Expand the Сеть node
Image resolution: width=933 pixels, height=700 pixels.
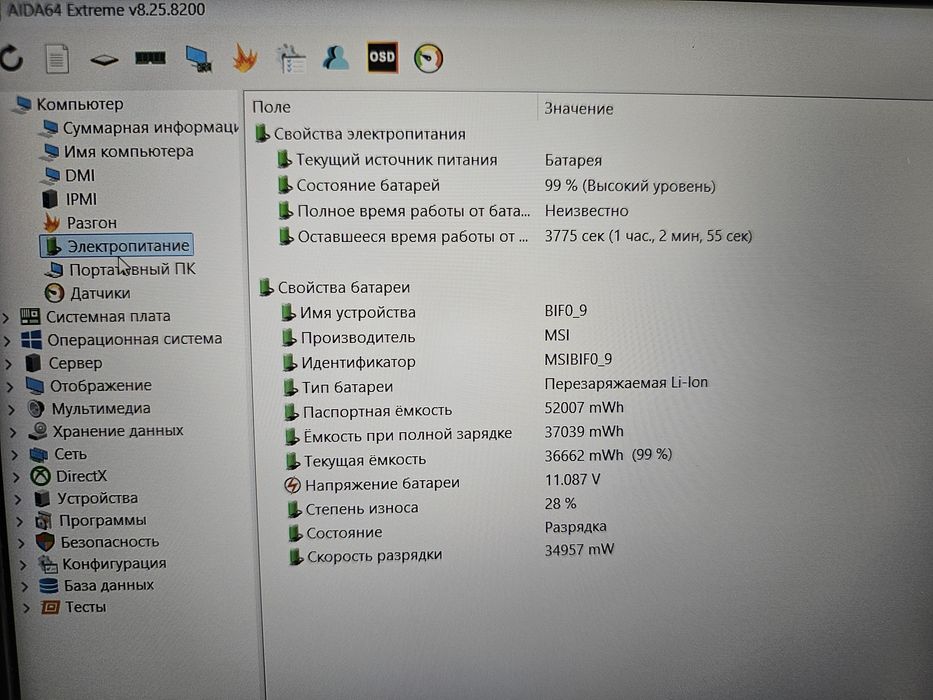[15, 455]
